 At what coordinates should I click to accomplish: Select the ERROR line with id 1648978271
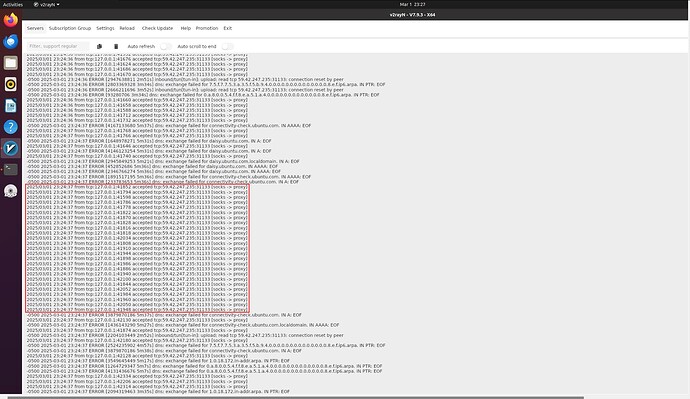[x=149, y=141]
